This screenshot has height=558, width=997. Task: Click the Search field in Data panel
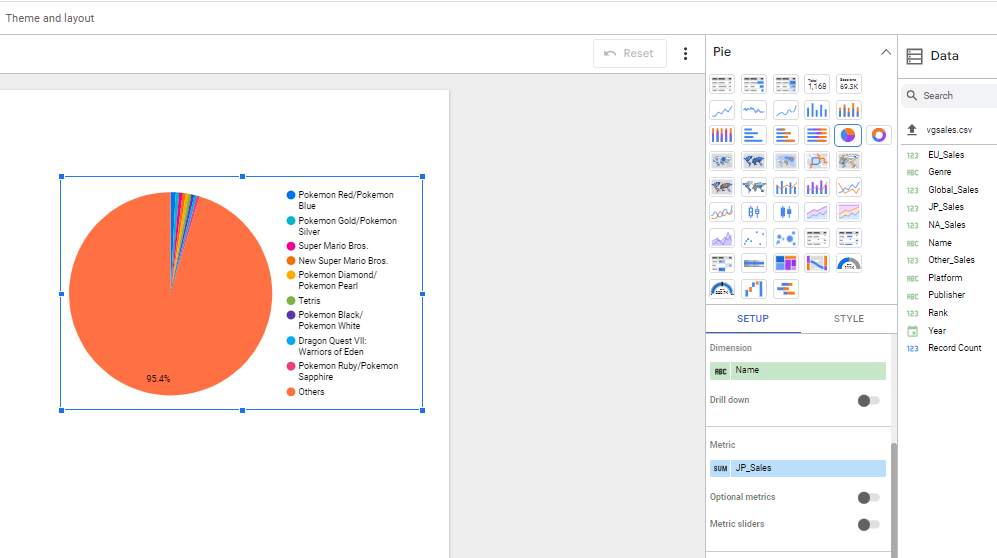point(955,96)
